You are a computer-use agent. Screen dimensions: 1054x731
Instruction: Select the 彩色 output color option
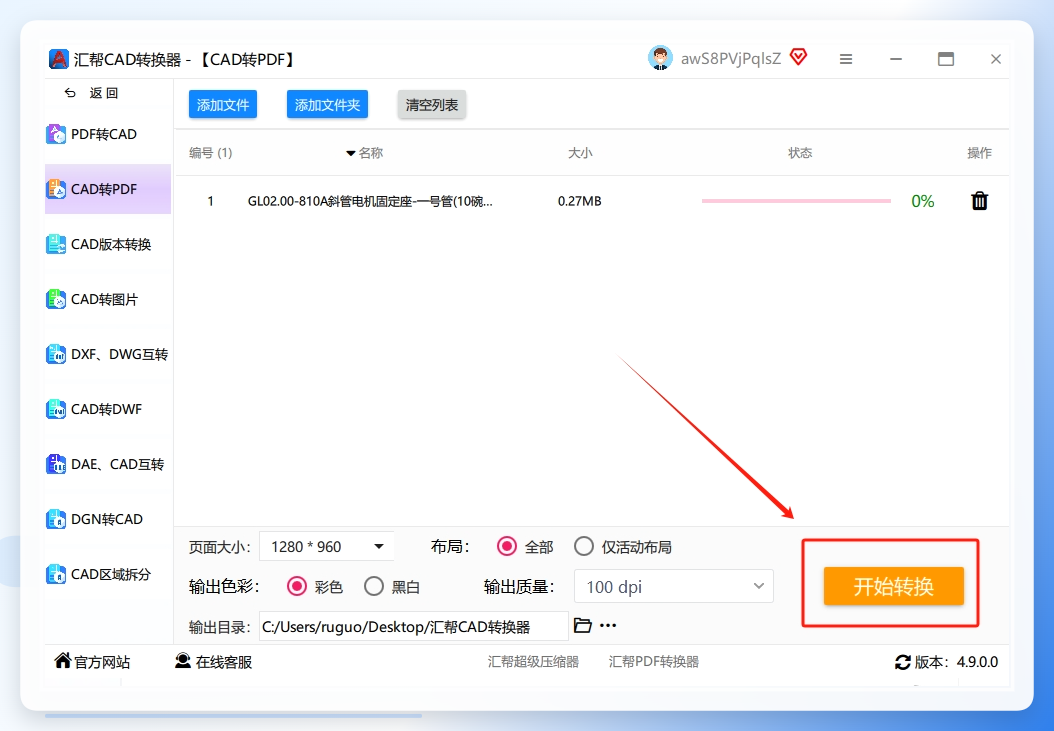[296, 586]
